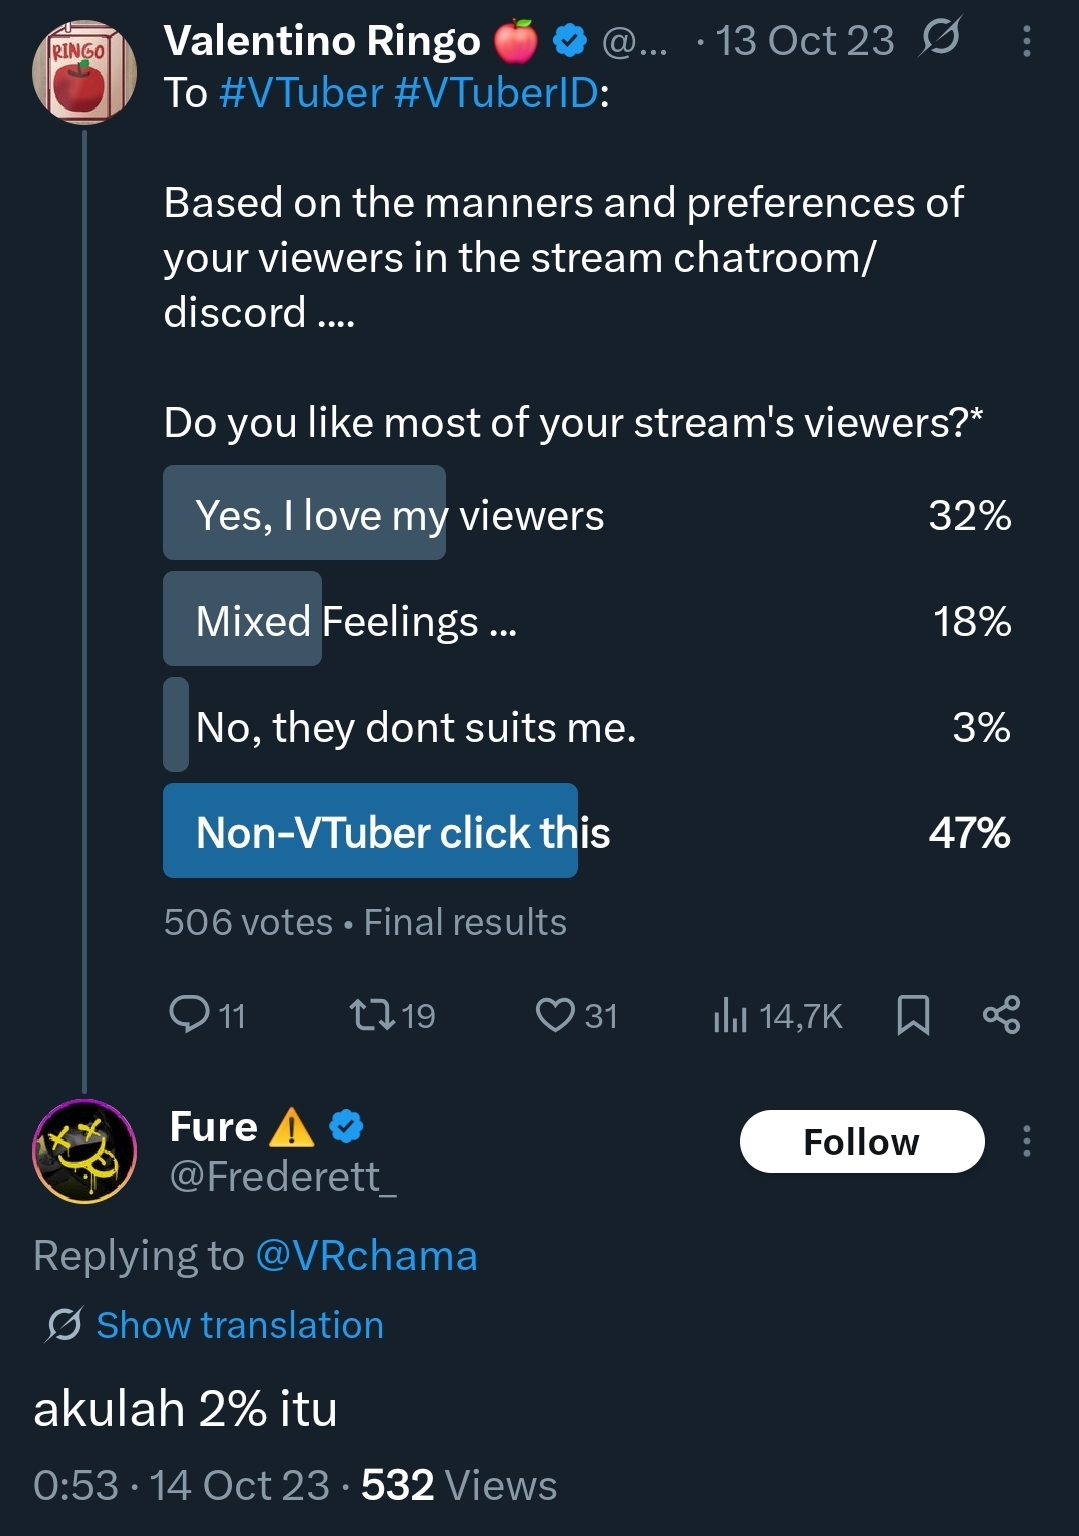Reply to Valentino Ringo's poll tweet
This screenshot has width=1079, height=1536.
tap(189, 1014)
